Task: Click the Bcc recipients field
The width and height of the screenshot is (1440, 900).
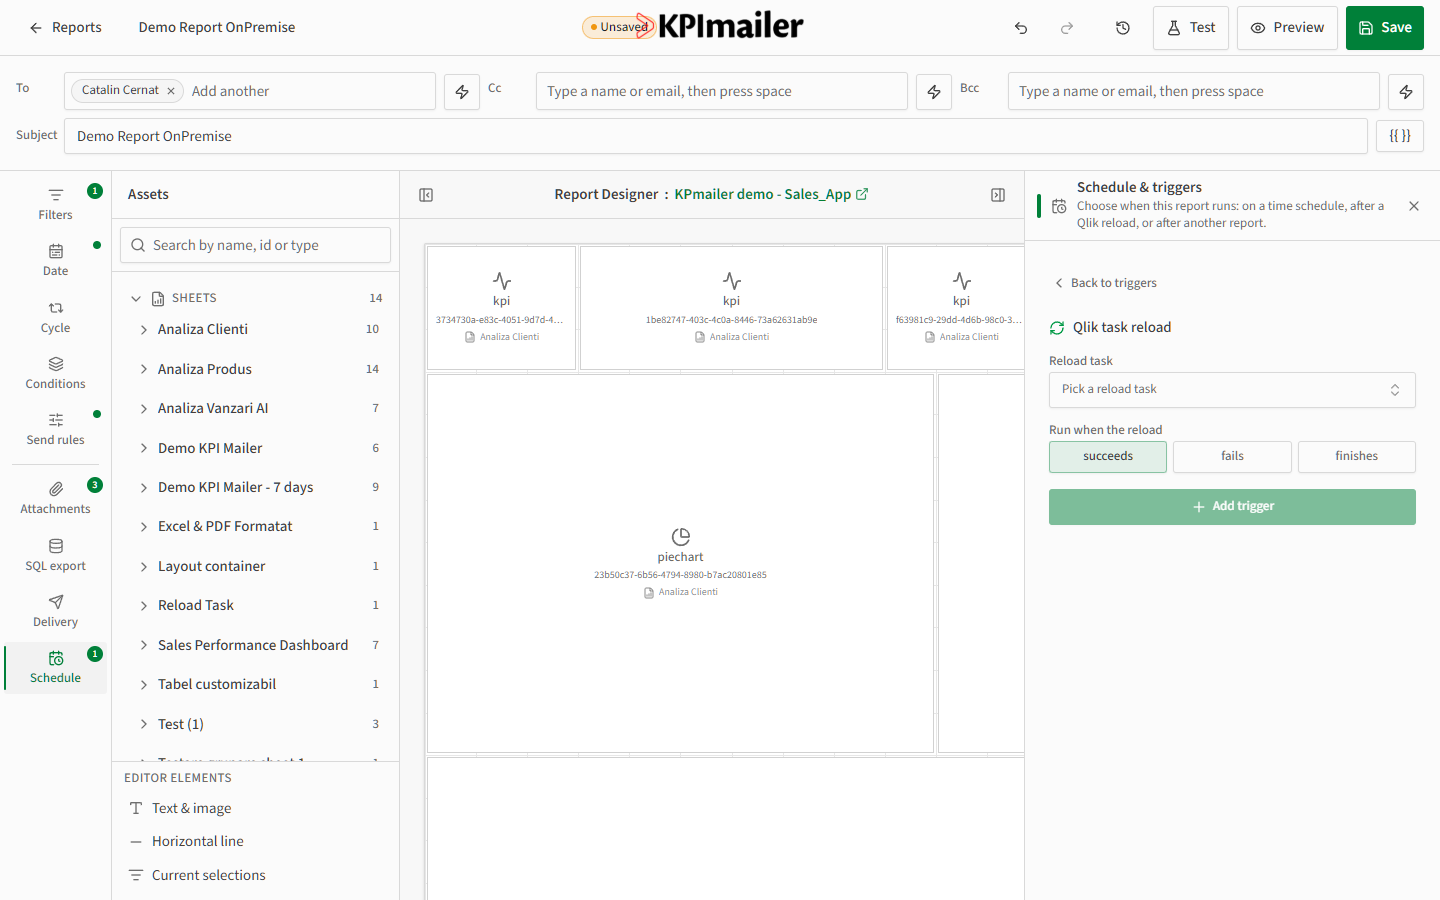Action: (1193, 91)
